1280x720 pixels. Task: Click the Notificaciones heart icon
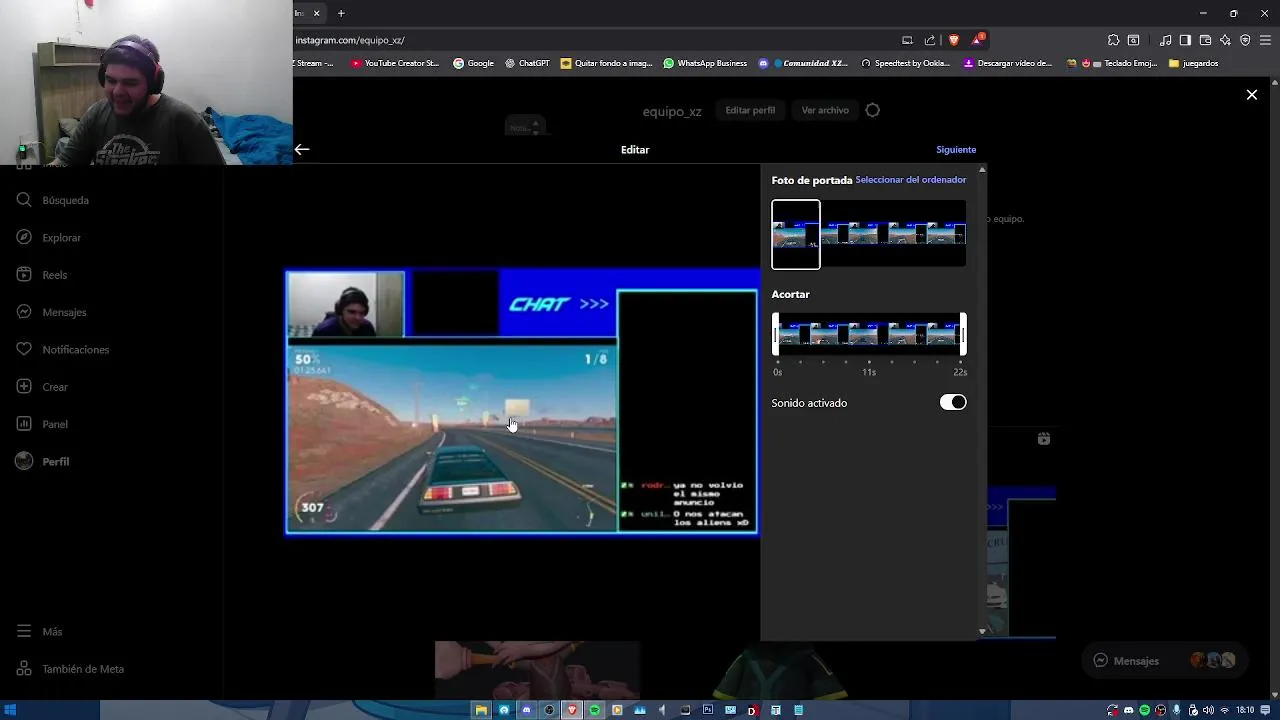point(25,349)
